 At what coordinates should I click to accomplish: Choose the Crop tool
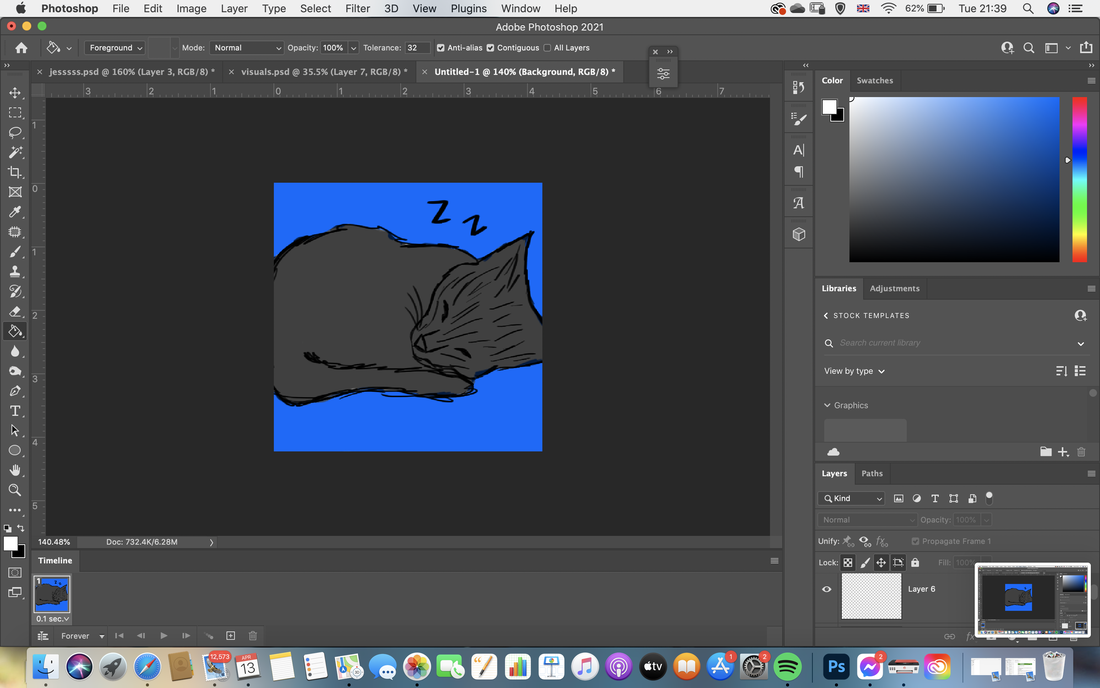click(15, 173)
